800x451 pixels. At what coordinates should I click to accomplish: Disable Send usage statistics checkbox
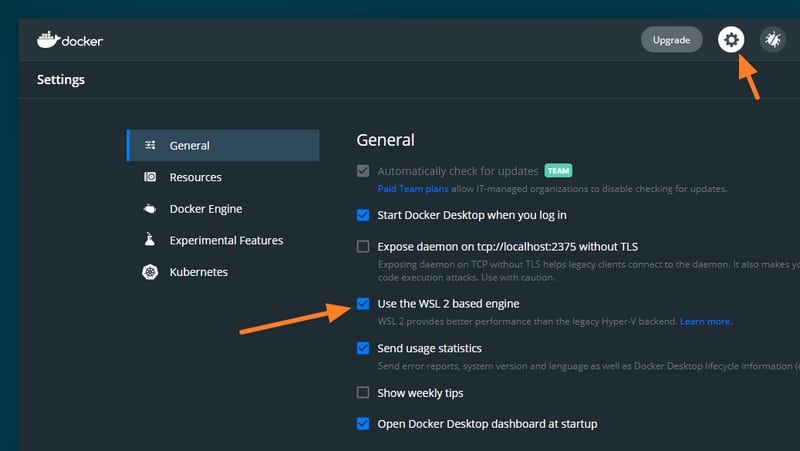click(363, 348)
